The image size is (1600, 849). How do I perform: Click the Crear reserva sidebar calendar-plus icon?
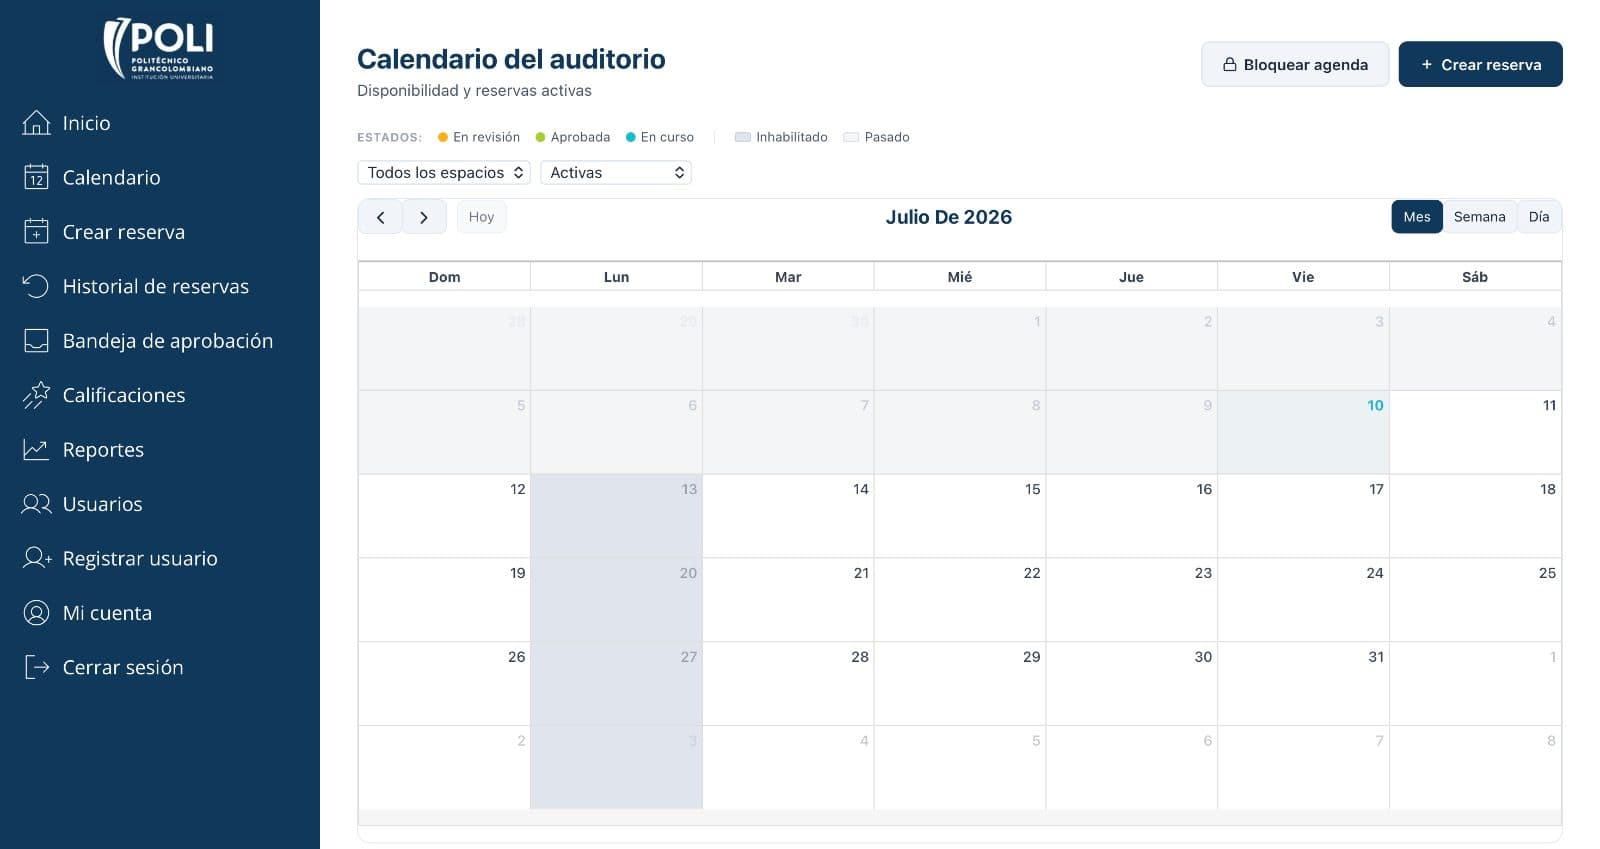point(36,232)
